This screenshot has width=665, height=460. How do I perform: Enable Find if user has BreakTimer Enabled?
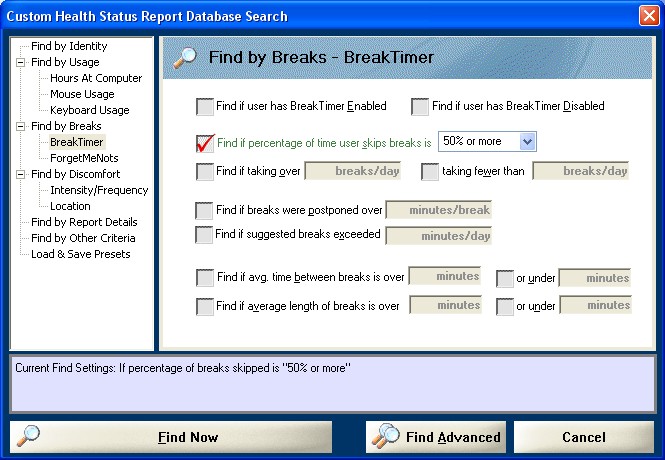pyautogui.click(x=205, y=106)
